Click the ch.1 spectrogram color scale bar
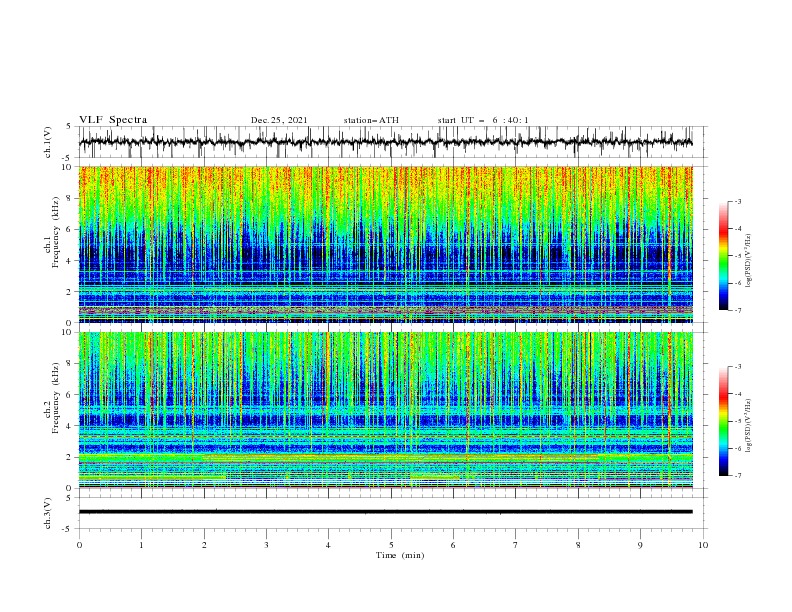The image size is (792, 612). [x=723, y=255]
